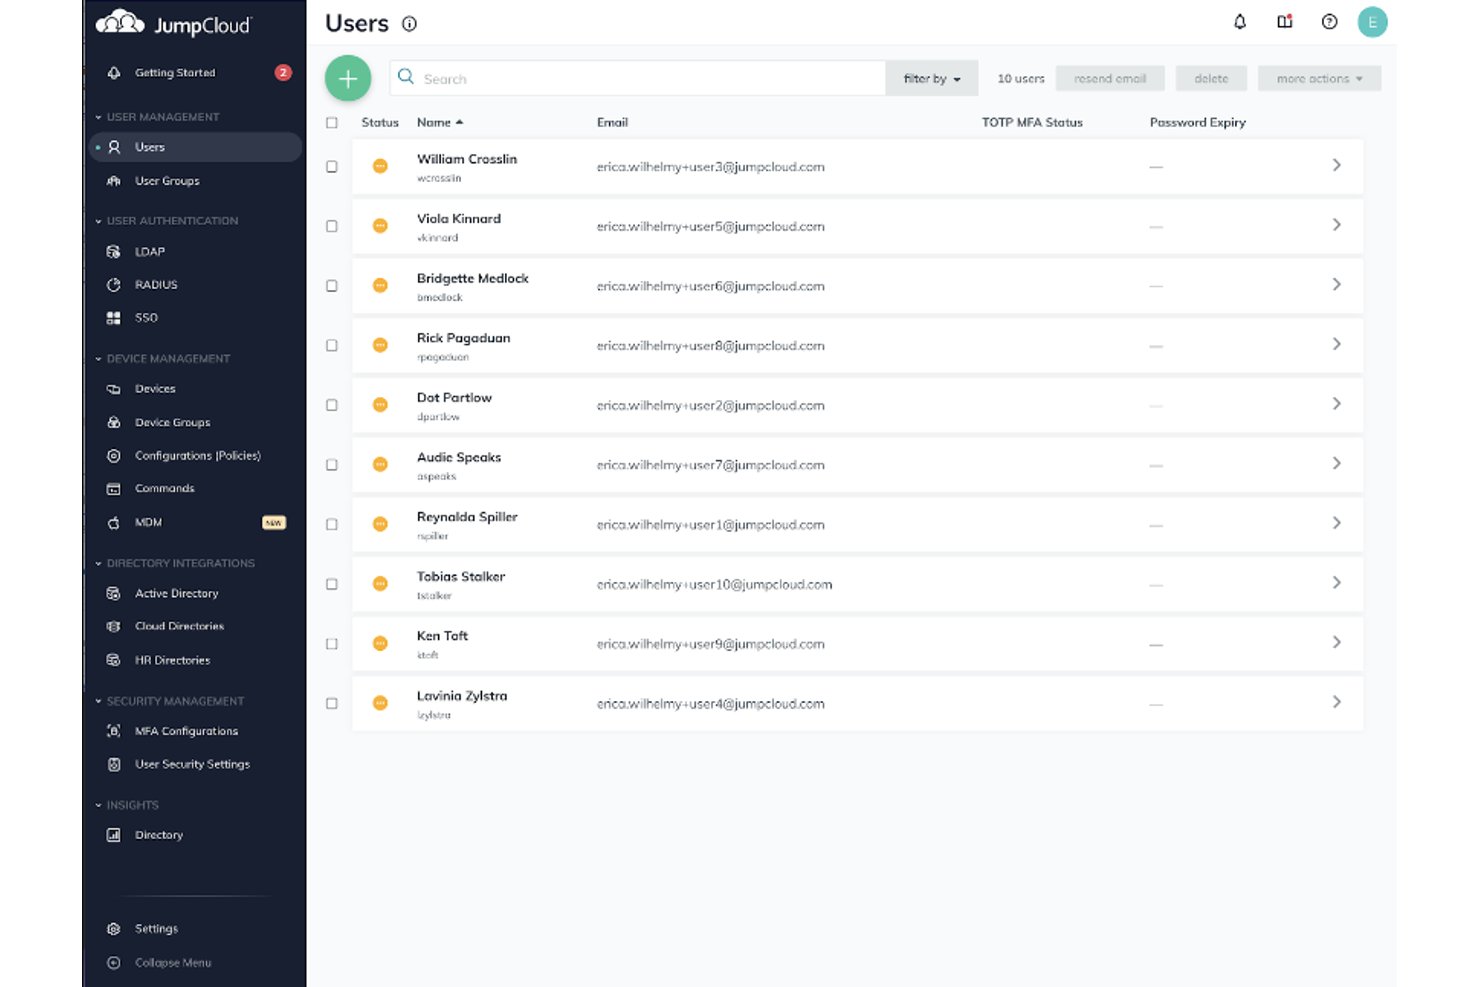Click Configurations (Policies) icon in sidebar
The image size is (1480, 987).
114,456
